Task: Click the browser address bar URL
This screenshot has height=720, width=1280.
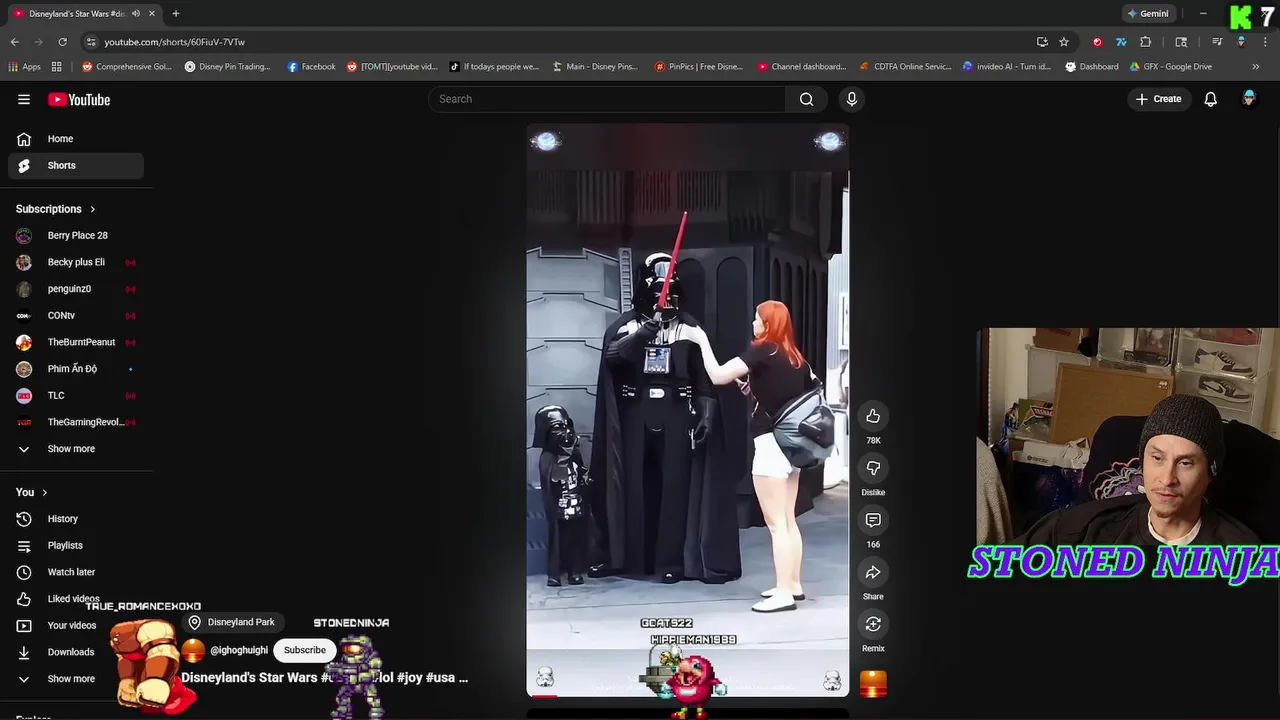Action: pos(175,42)
